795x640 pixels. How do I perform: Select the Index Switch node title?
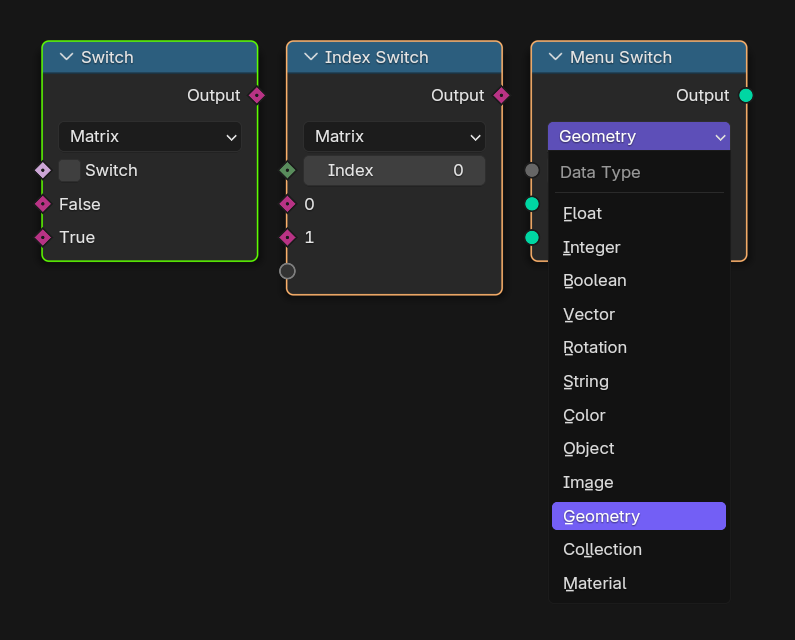[377, 57]
